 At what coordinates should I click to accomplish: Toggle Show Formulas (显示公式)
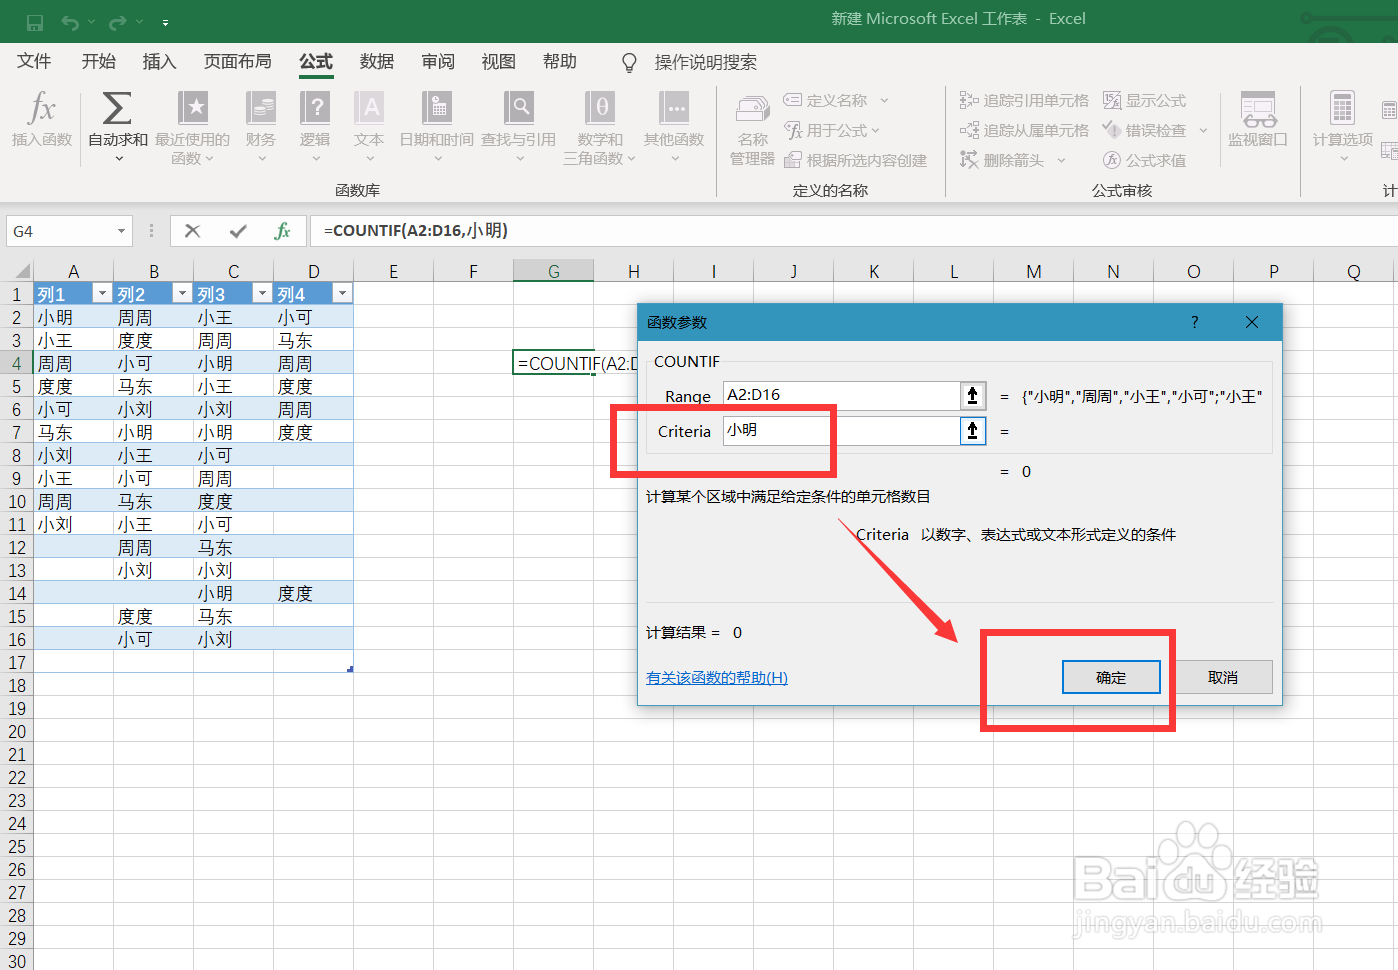coord(1144,100)
